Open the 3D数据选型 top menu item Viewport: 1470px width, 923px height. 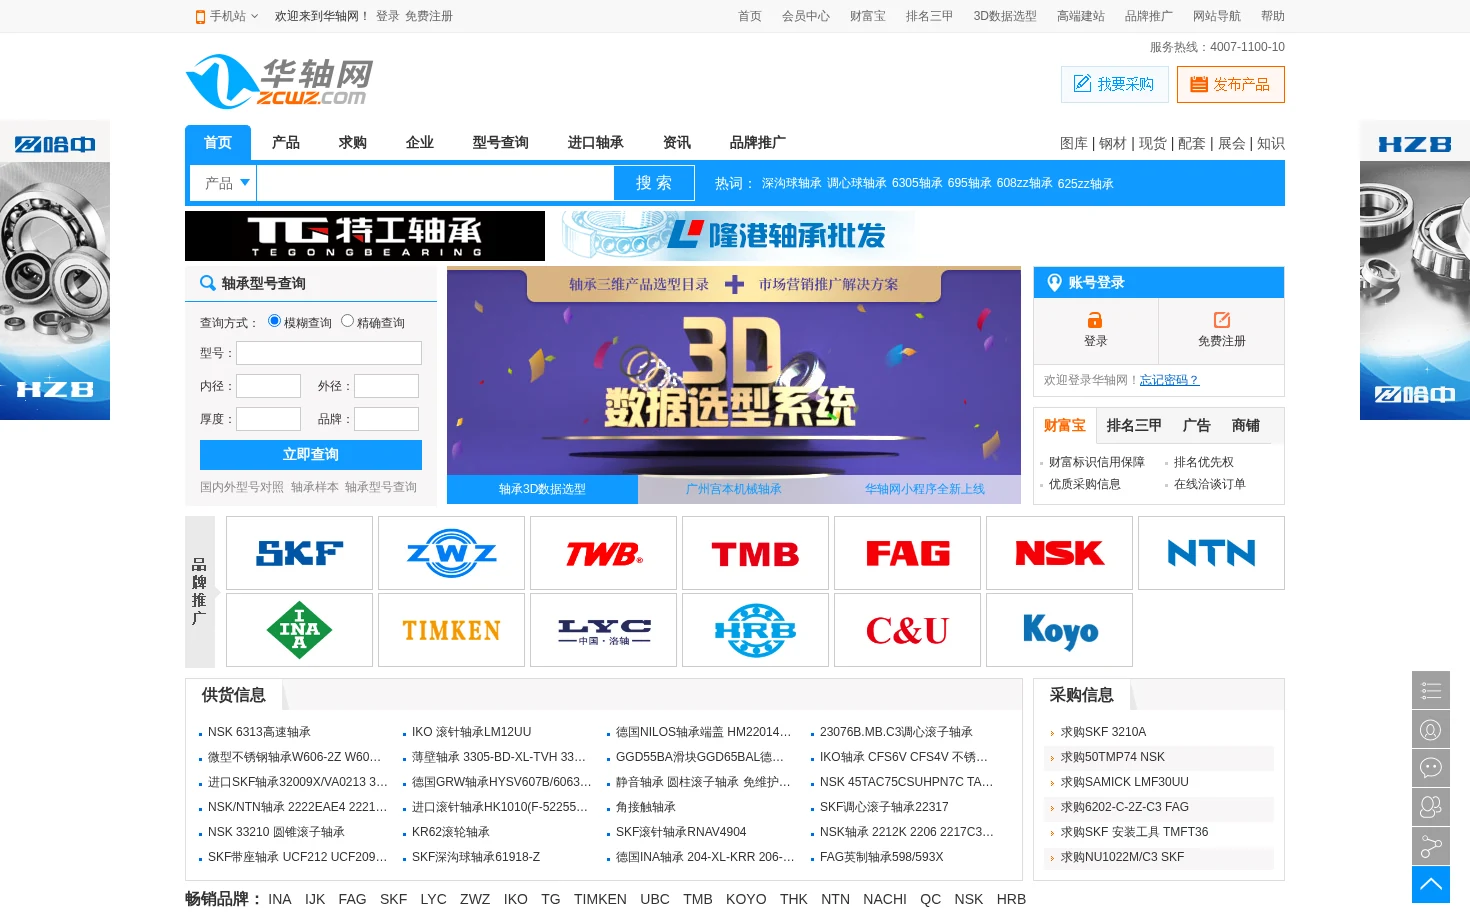tap(1005, 16)
